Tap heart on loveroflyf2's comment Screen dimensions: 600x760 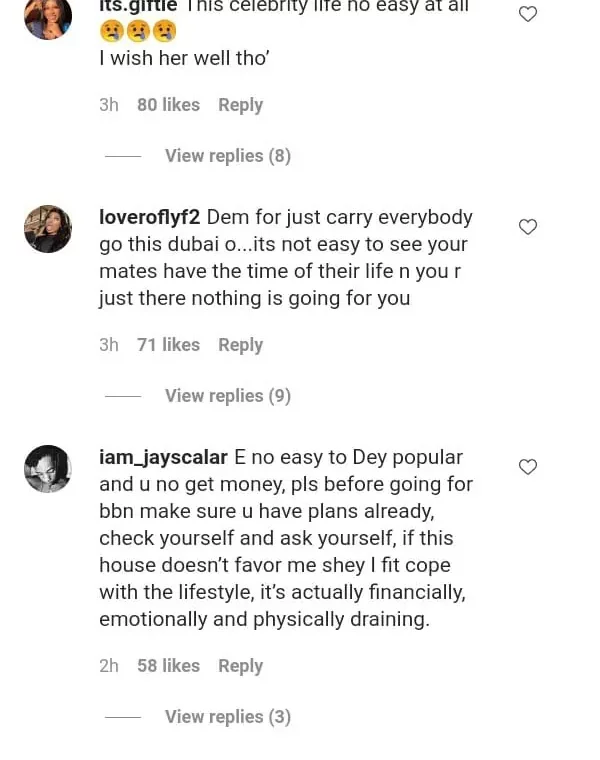[x=528, y=227]
